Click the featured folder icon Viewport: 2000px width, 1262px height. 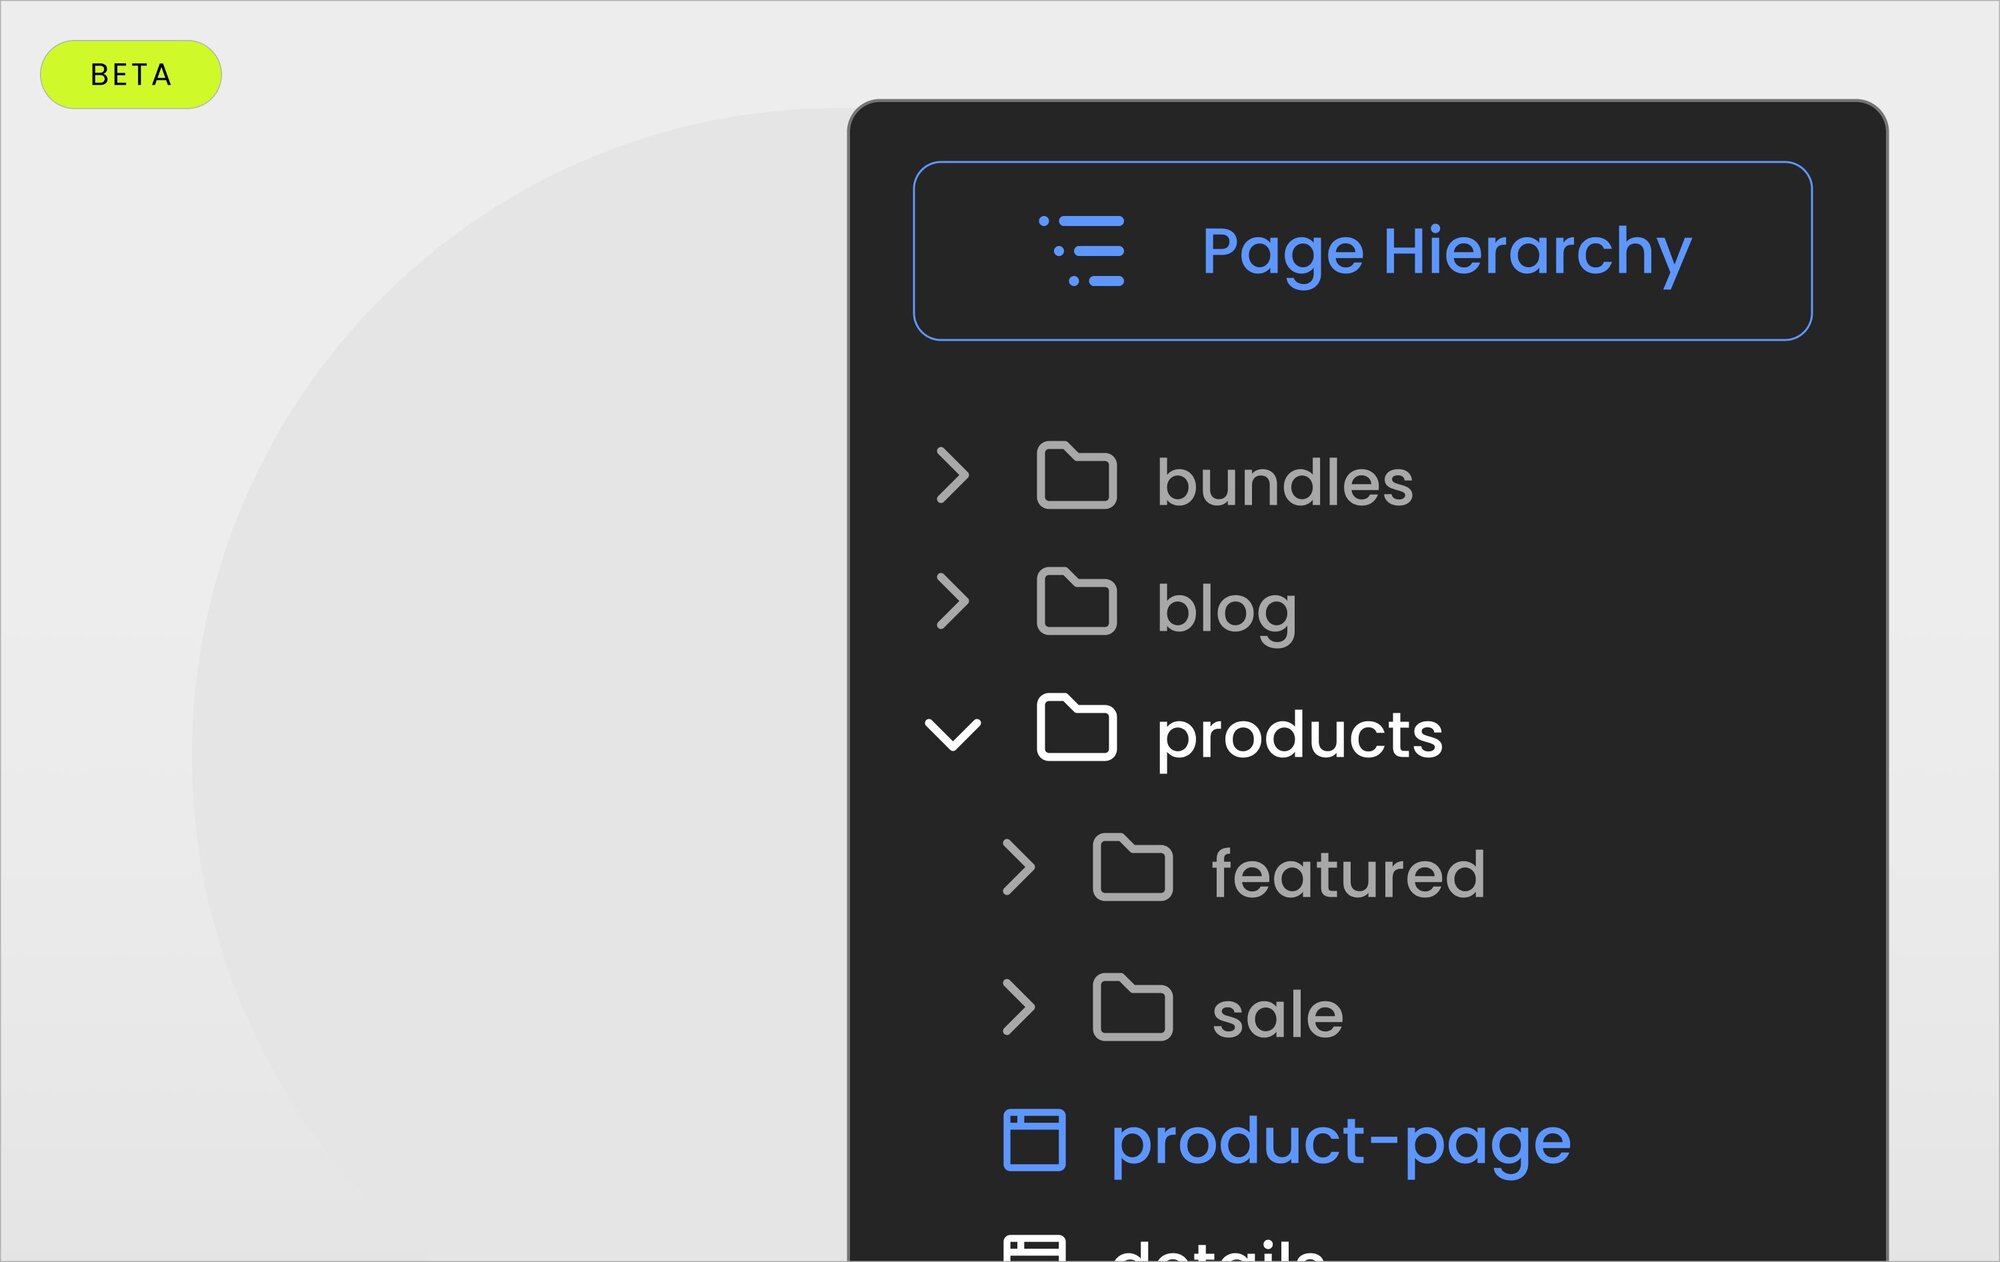pyautogui.click(x=1132, y=867)
